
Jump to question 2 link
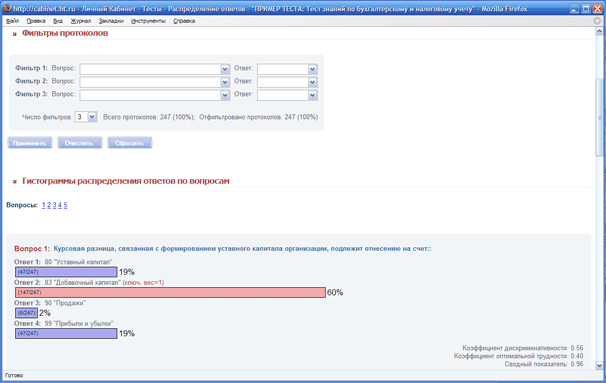click(49, 205)
